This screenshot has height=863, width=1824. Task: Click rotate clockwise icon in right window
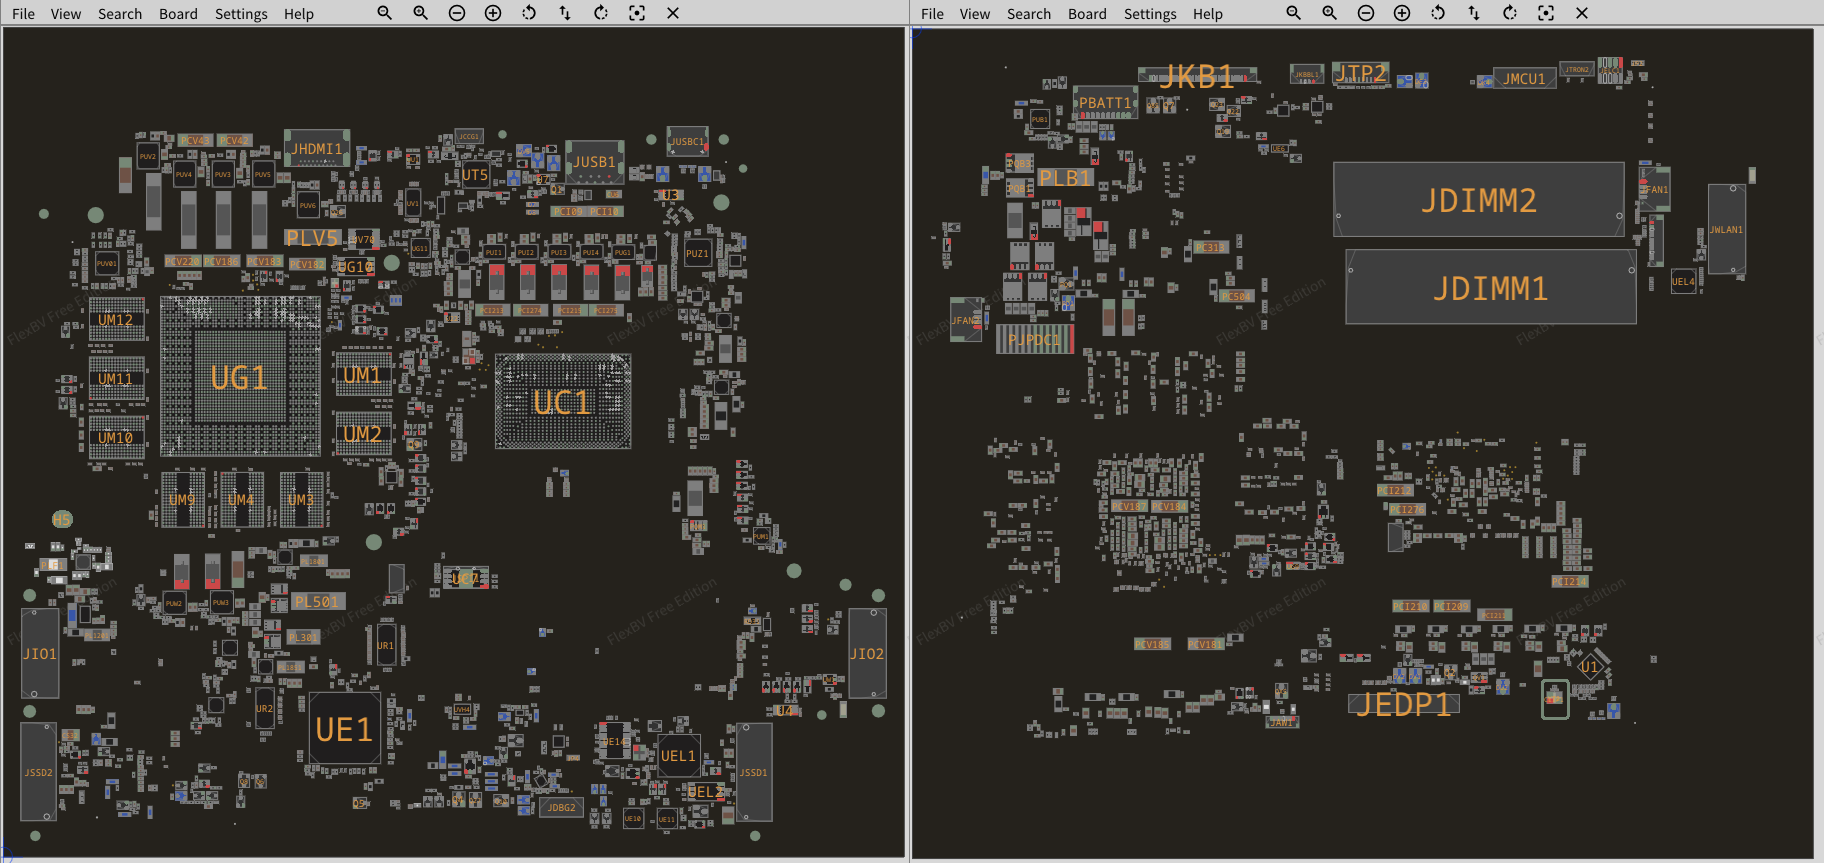(x=1510, y=13)
